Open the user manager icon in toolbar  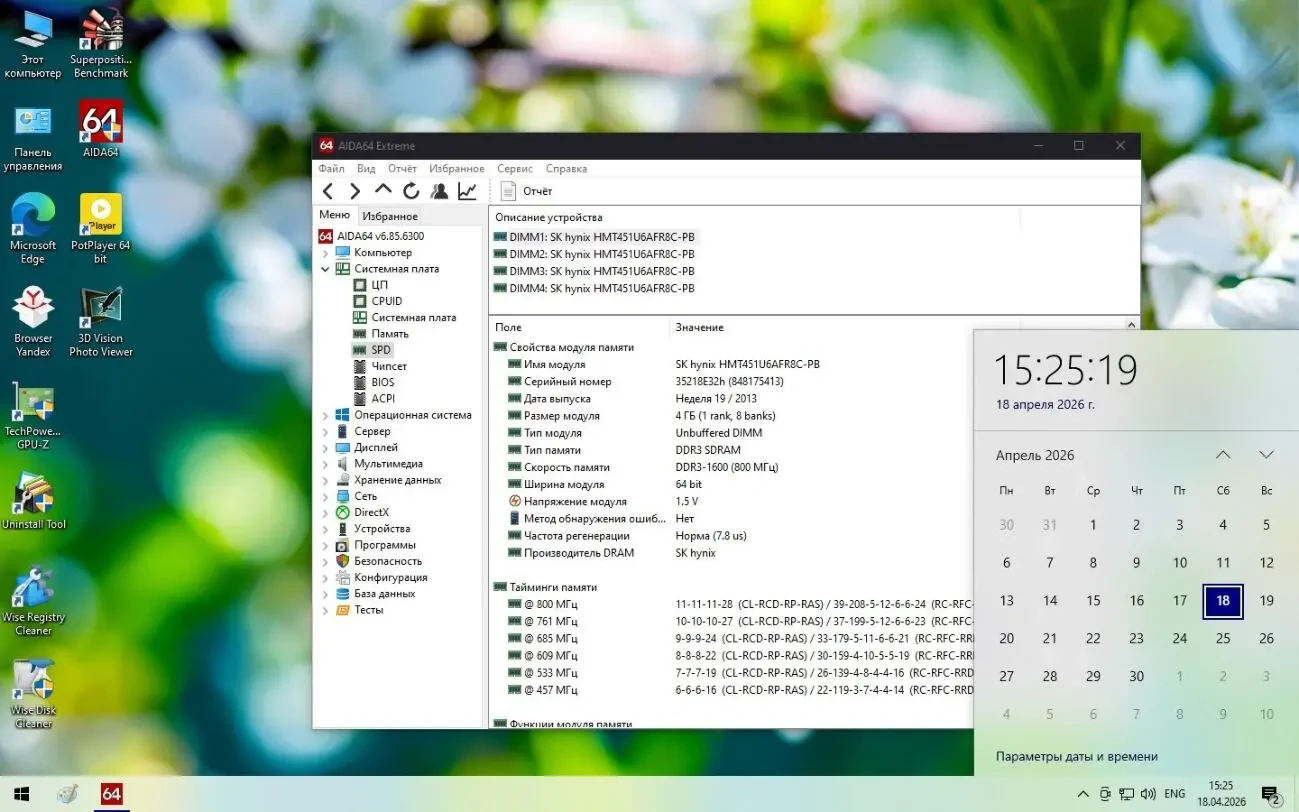pyautogui.click(x=439, y=191)
